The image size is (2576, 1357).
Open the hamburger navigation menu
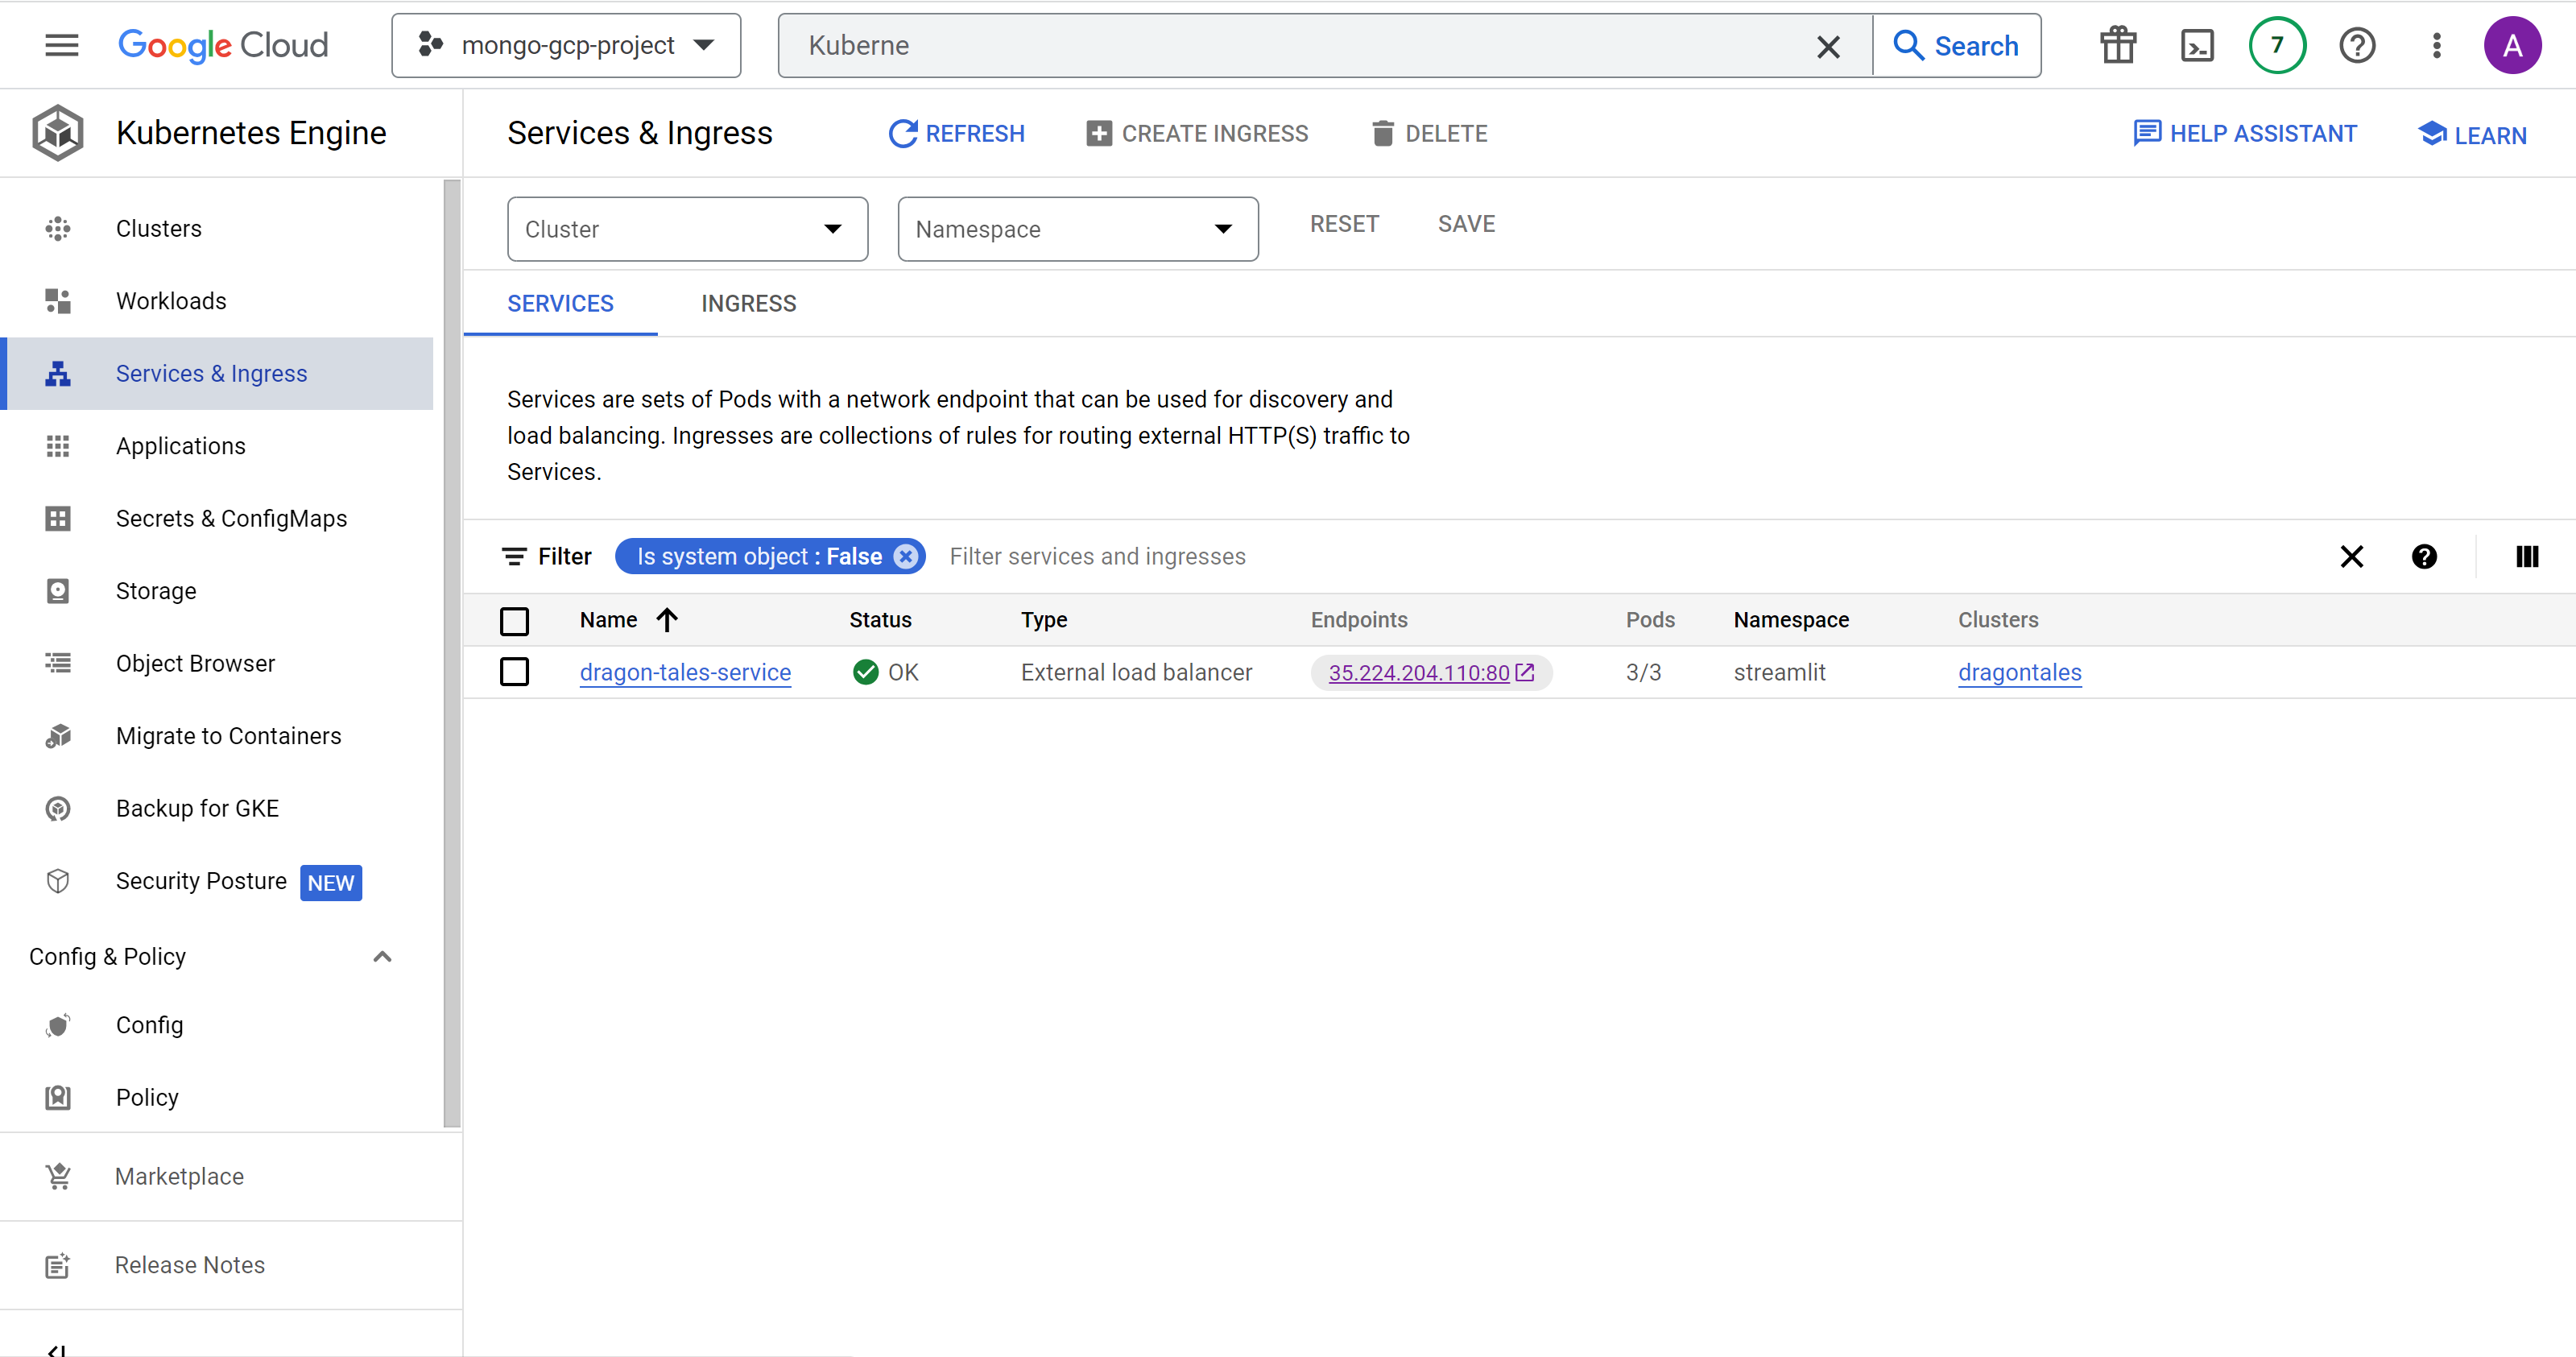click(x=61, y=45)
